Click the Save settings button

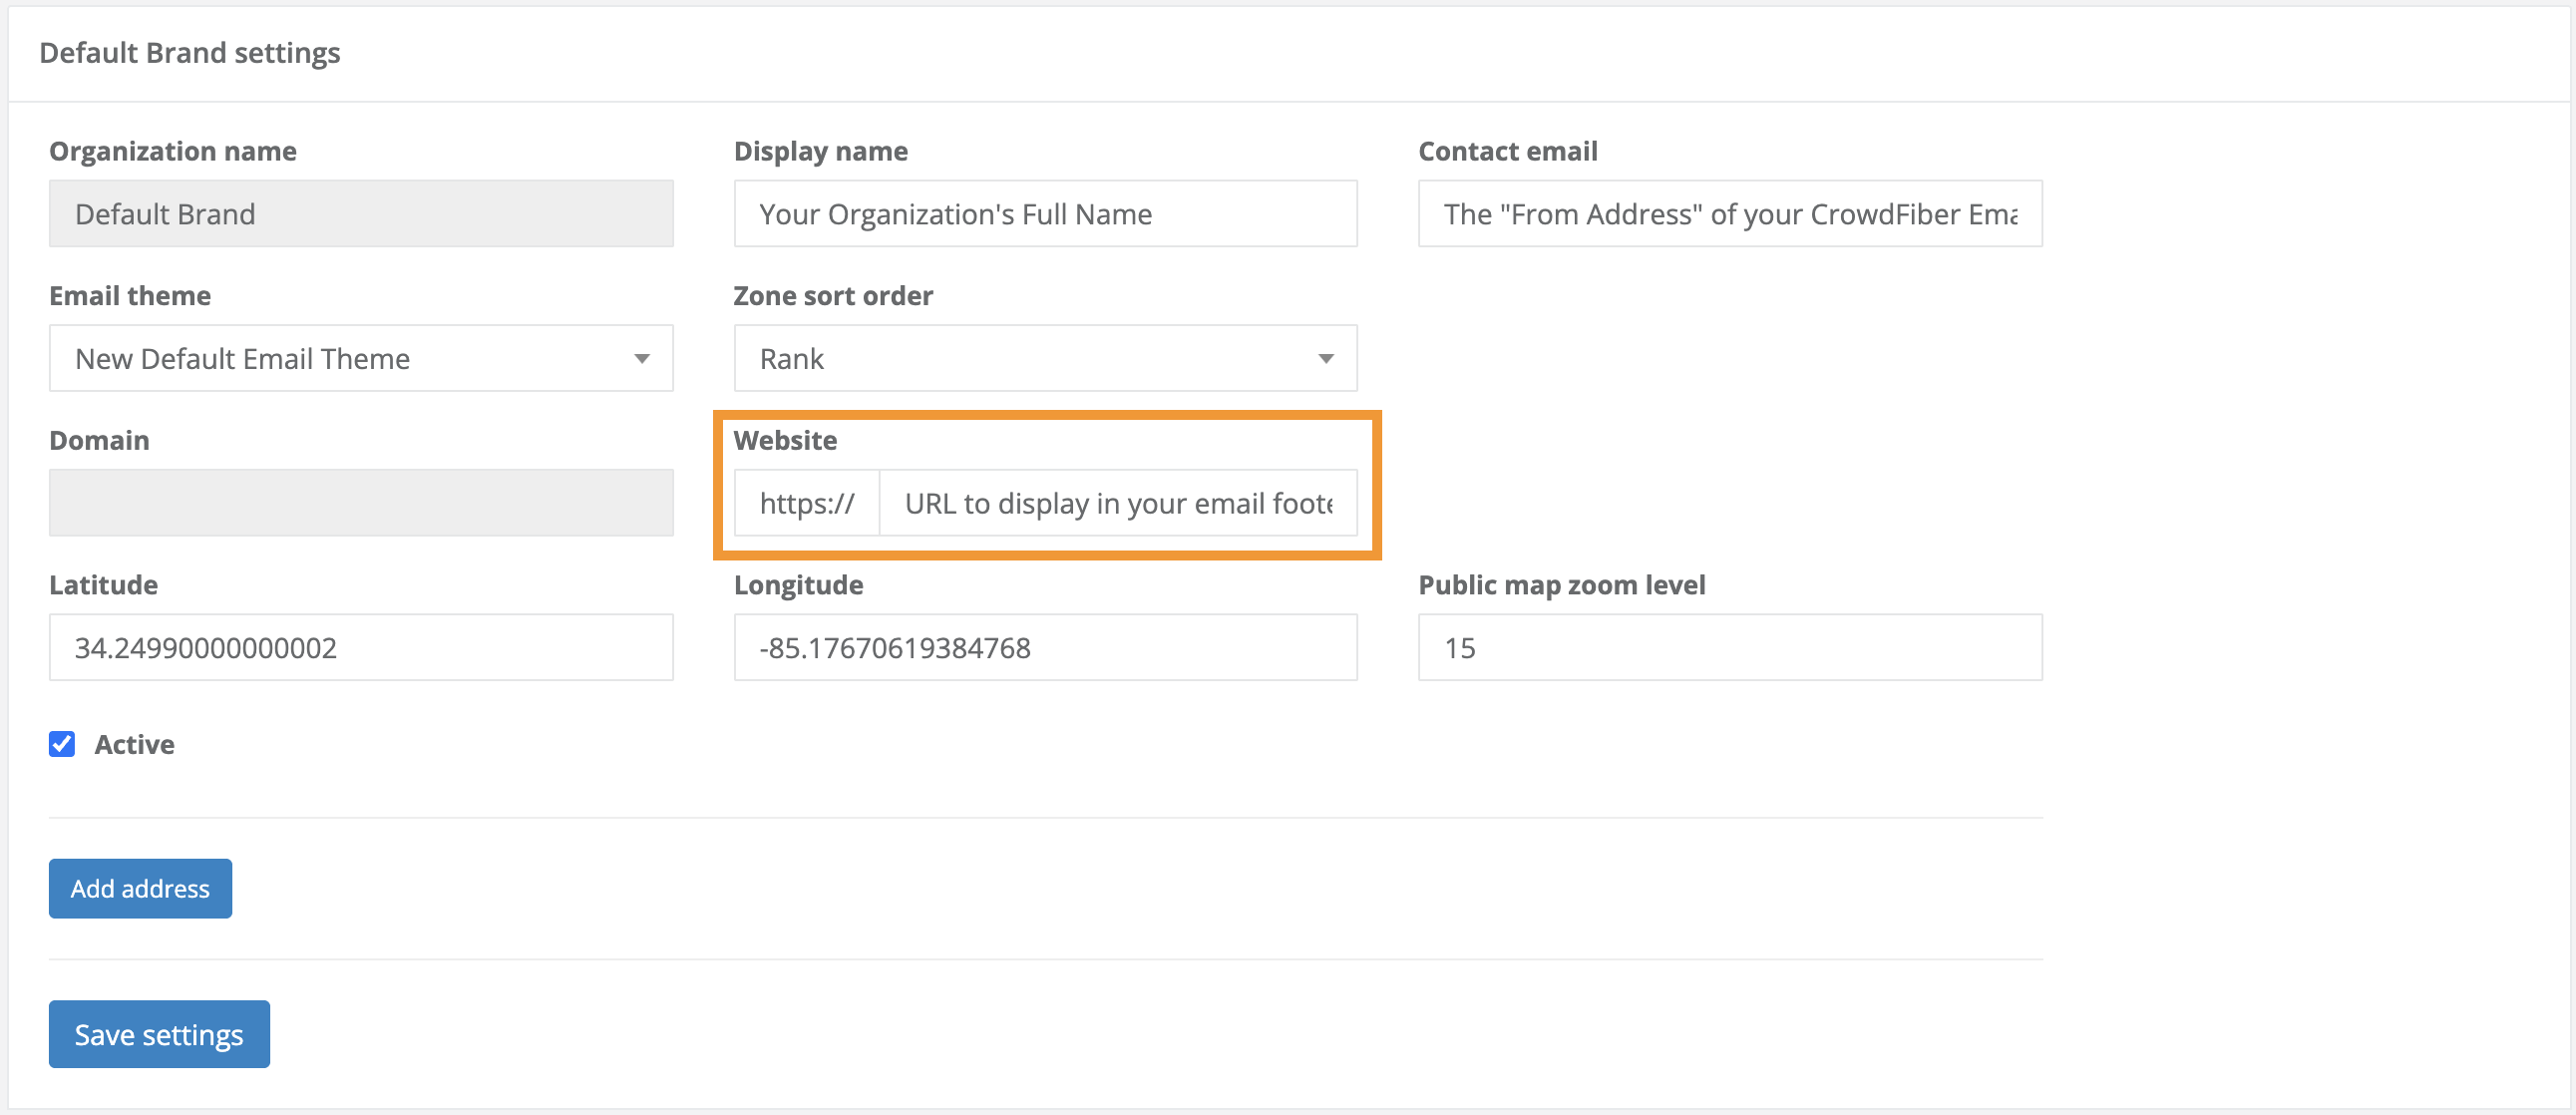point(159,1033)
